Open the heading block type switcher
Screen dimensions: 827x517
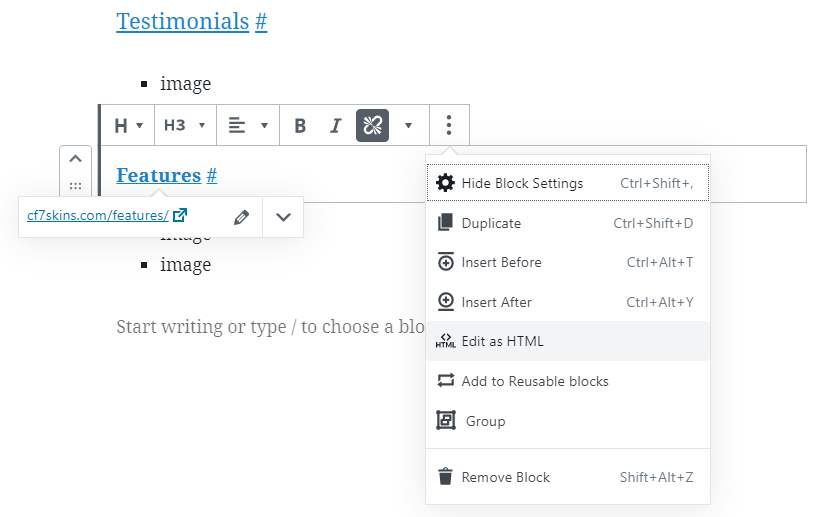tap(129, 126)
